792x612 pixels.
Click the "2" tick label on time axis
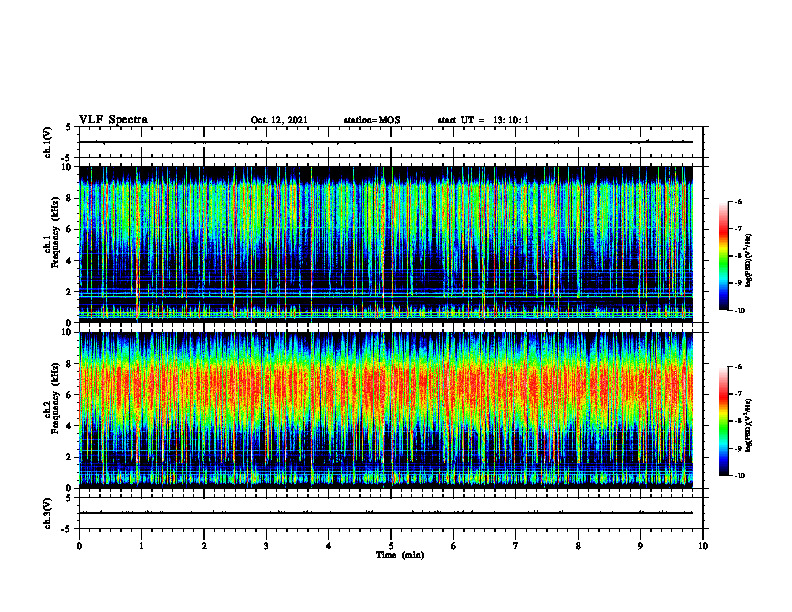[x=204, y=546]
